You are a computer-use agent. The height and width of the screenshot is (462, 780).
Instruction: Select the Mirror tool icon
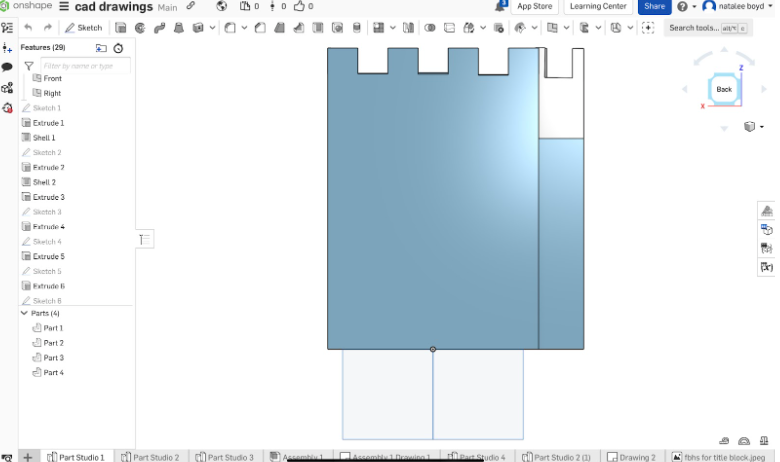(408, 28)
